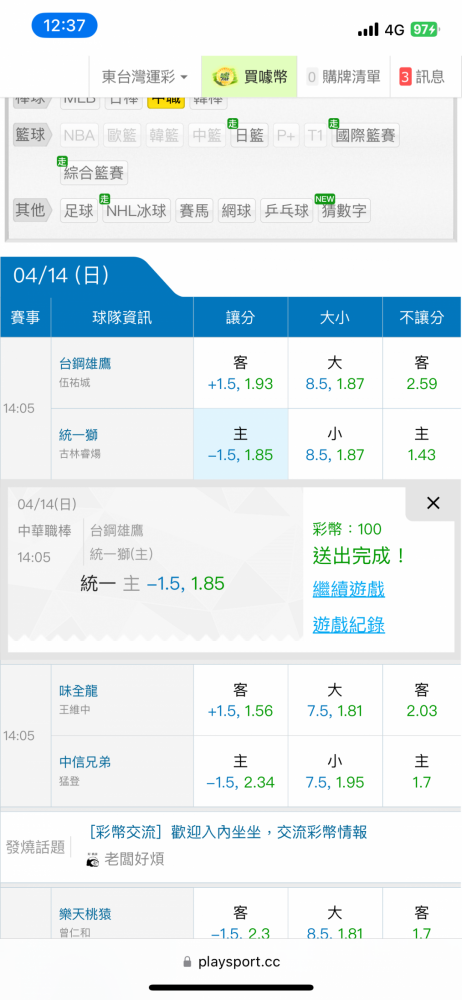
Task: Select the 綜合籃賽 category
Action: [x=94, y=173]
